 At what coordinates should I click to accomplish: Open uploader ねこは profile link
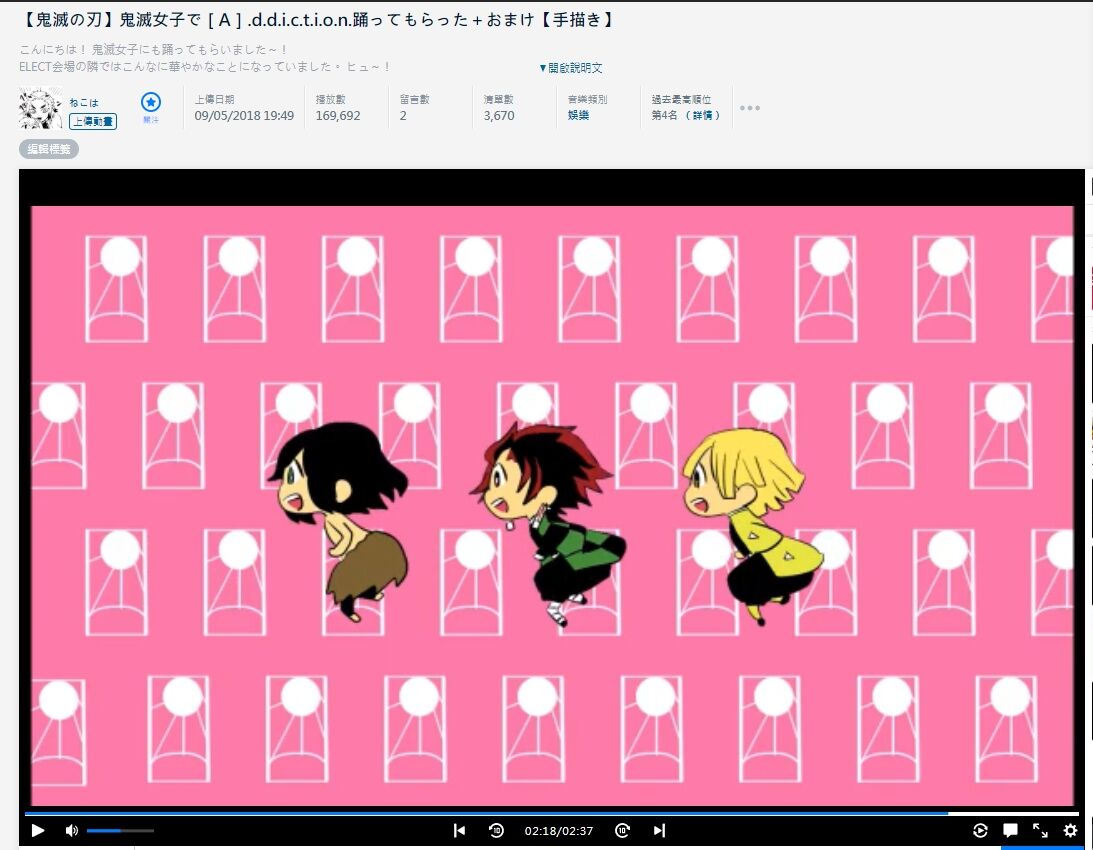pos(84,103)
